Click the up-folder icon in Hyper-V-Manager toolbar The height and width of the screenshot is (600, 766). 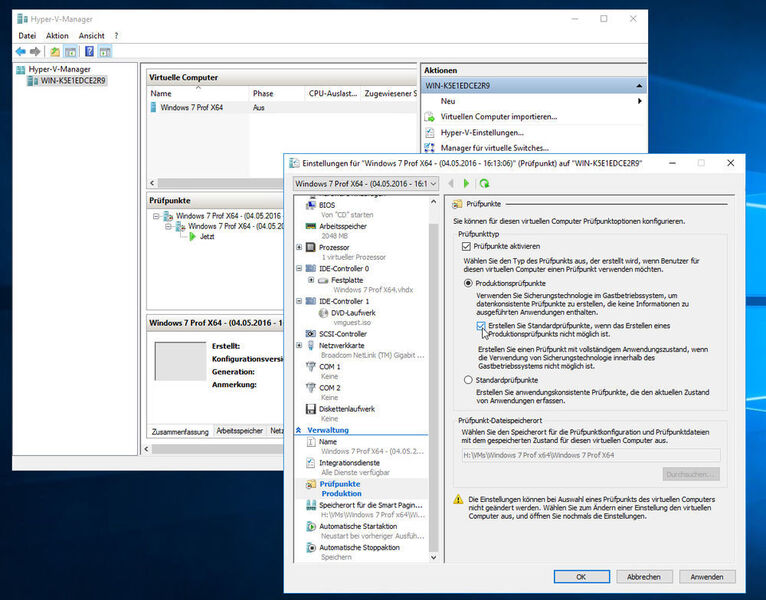pyautogui.click(x=55, y=51)
